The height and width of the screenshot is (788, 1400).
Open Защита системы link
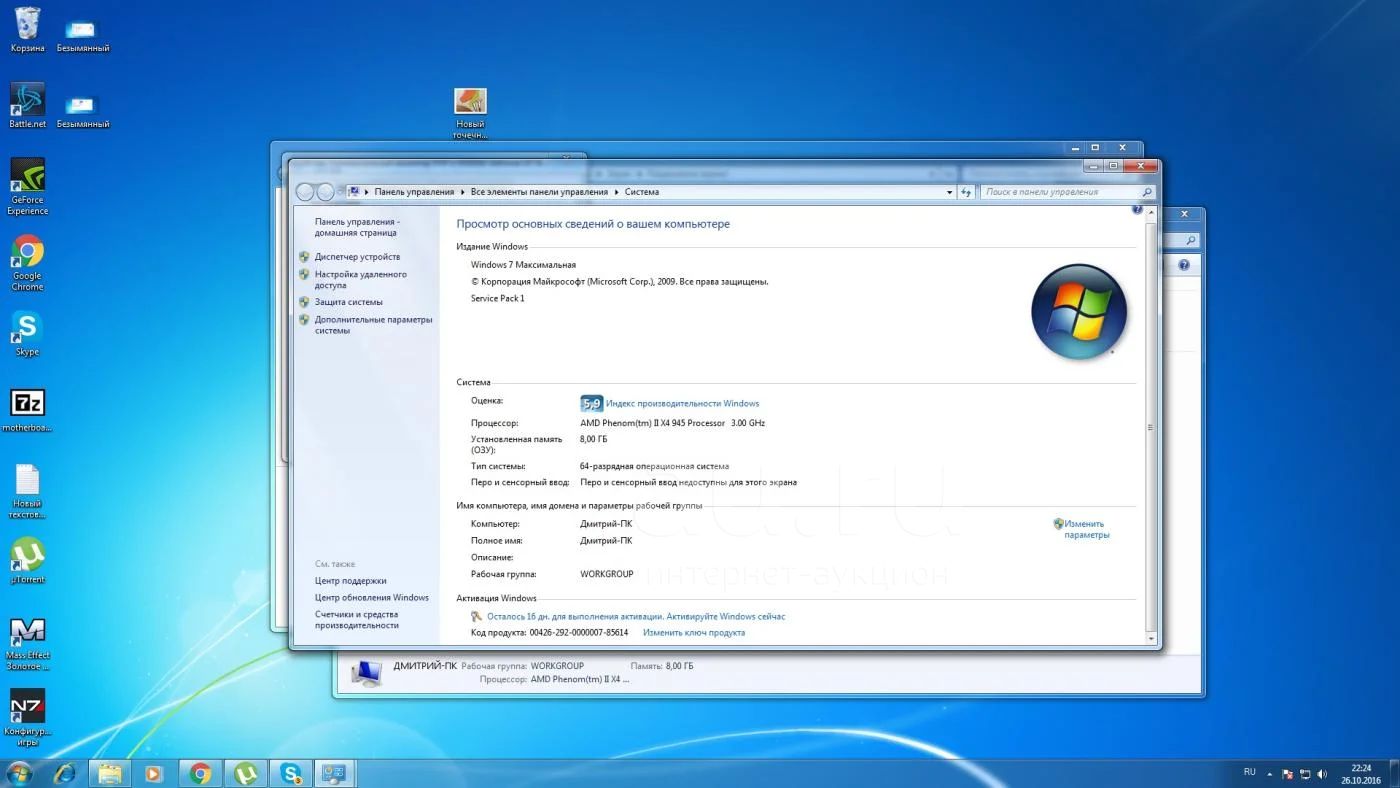[348, 302]
